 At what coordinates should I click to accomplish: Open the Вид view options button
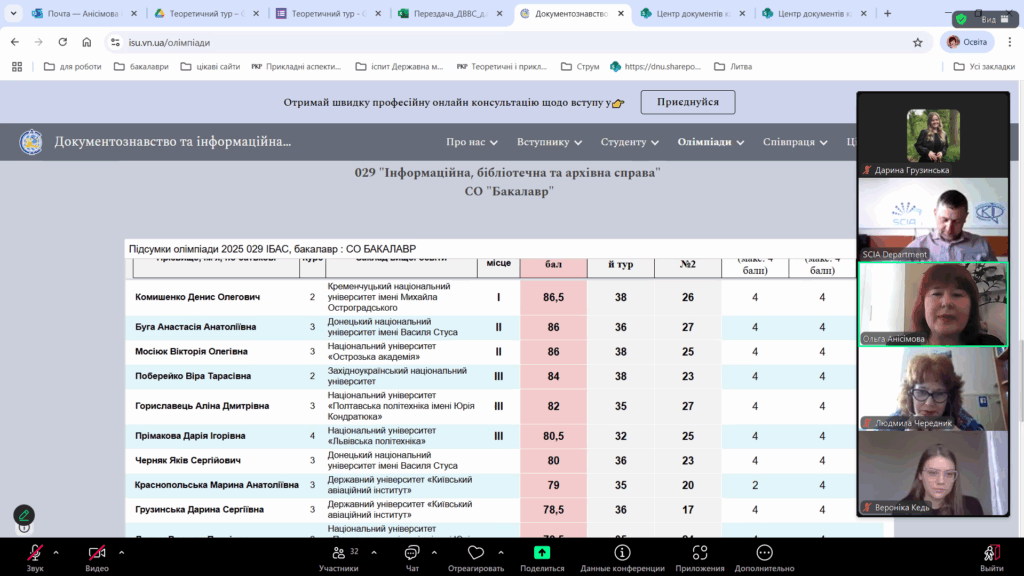tap(995, 20)
